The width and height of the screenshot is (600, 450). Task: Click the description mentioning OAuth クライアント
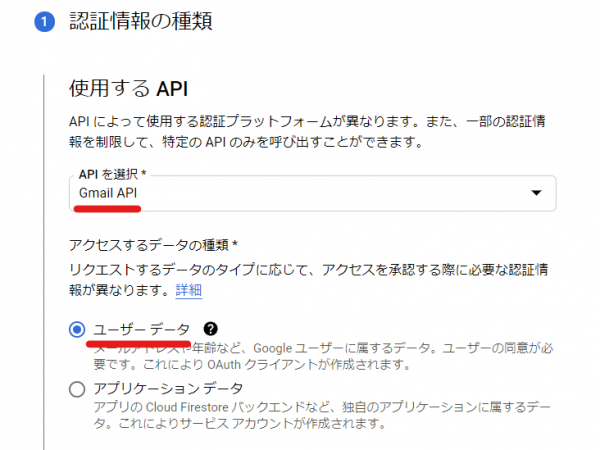click(323, 356)
